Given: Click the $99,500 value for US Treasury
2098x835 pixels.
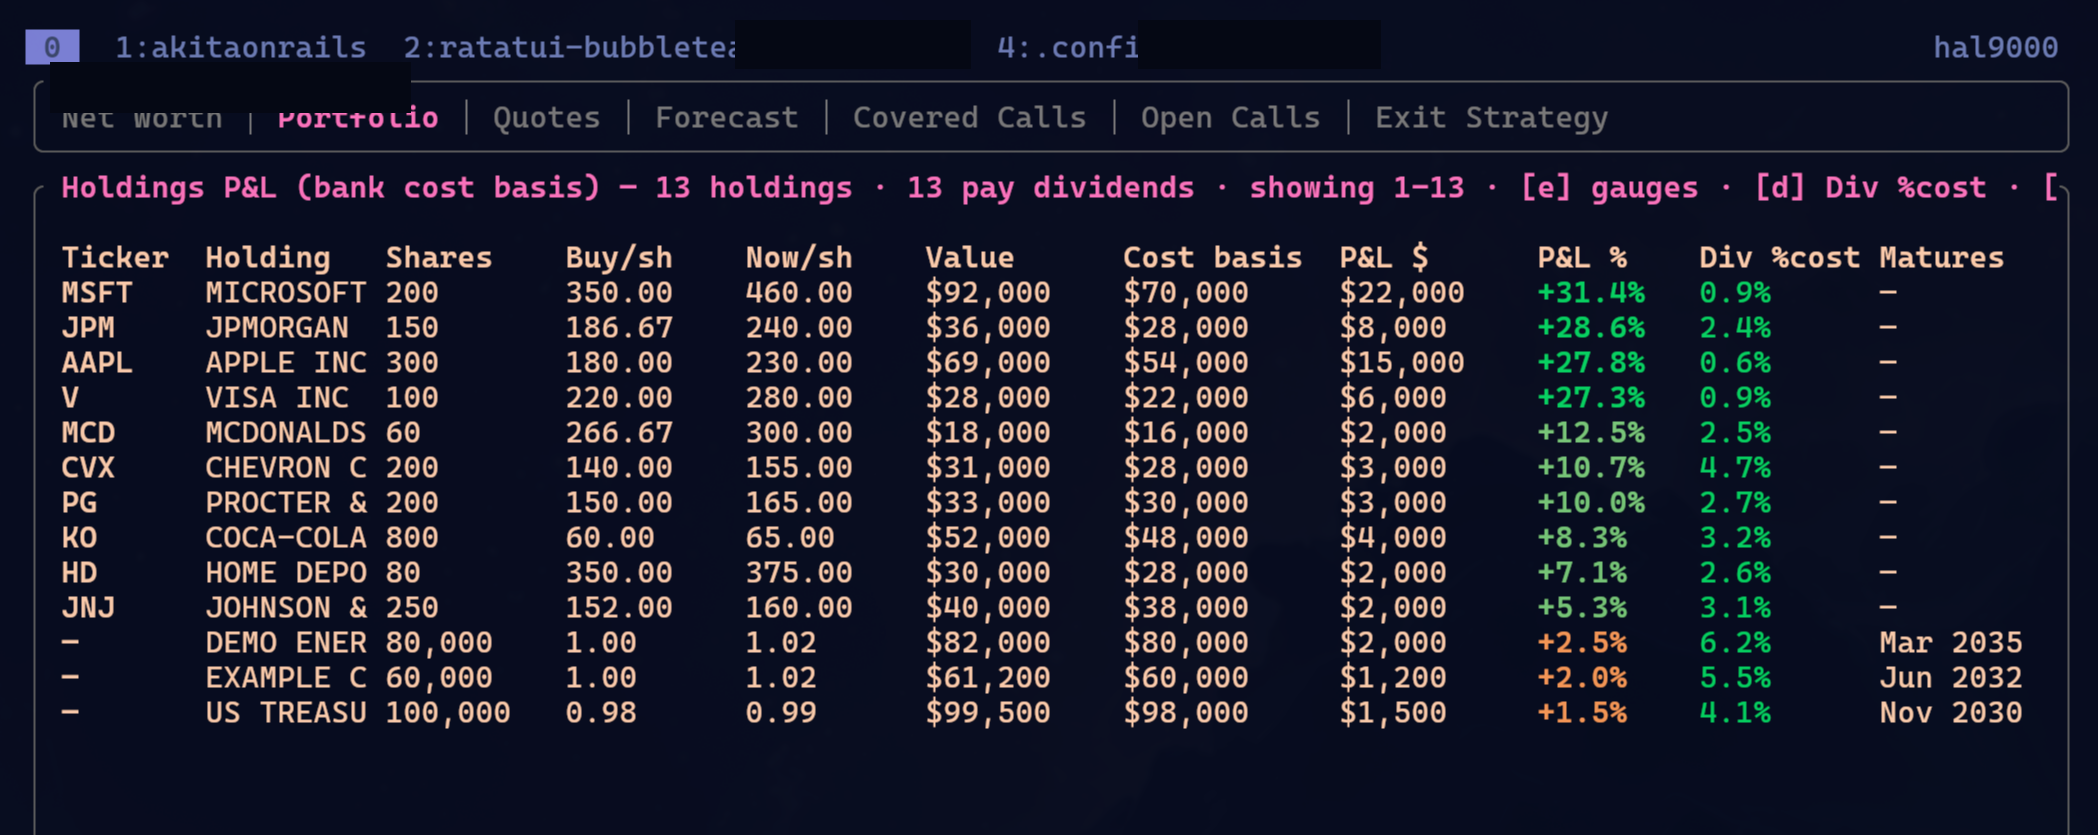Looking at the screenshot, I should coord(988,713).
